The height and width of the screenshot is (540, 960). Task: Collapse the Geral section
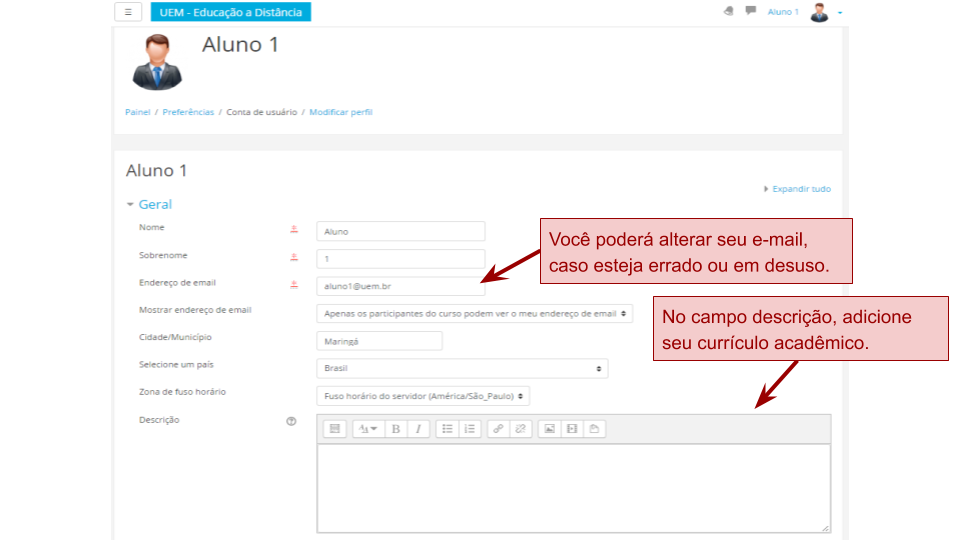point(149,204)
